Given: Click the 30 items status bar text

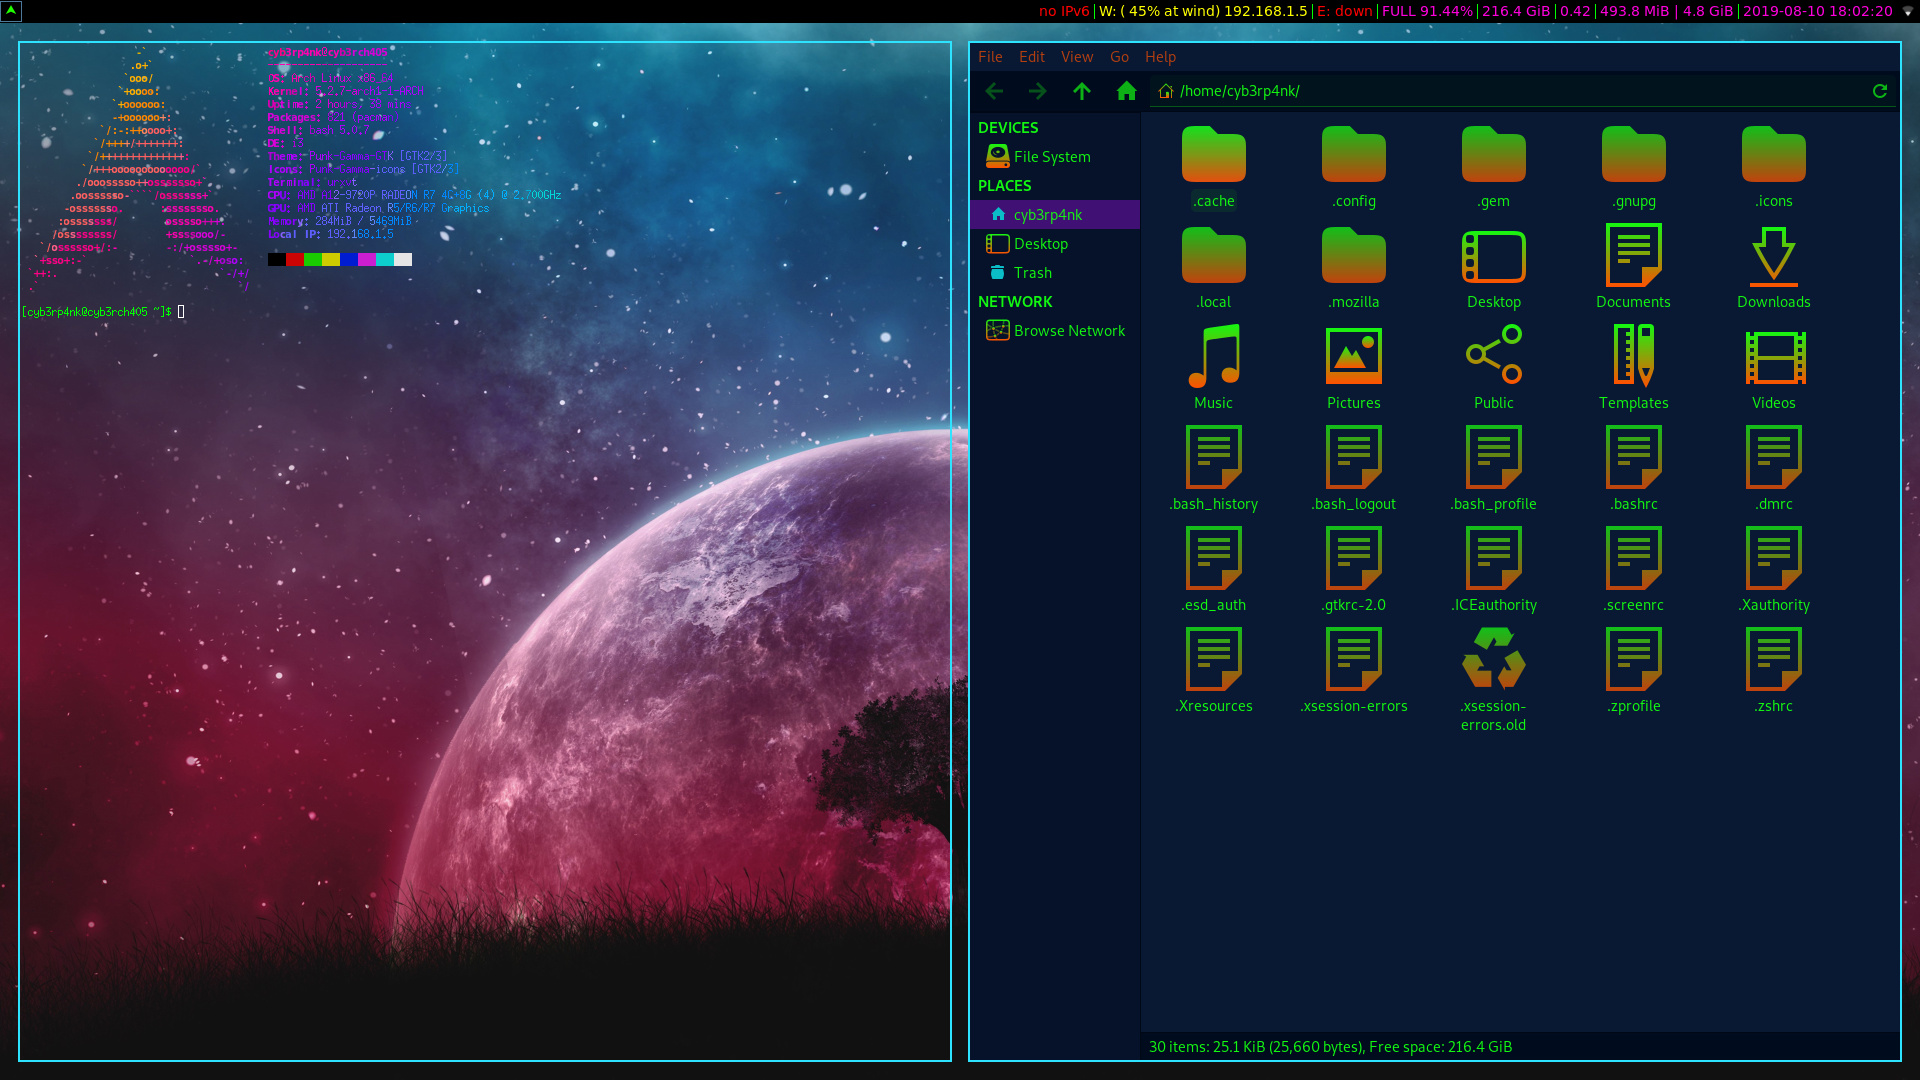Looking at the screenshot, I should [1330, 1047].
